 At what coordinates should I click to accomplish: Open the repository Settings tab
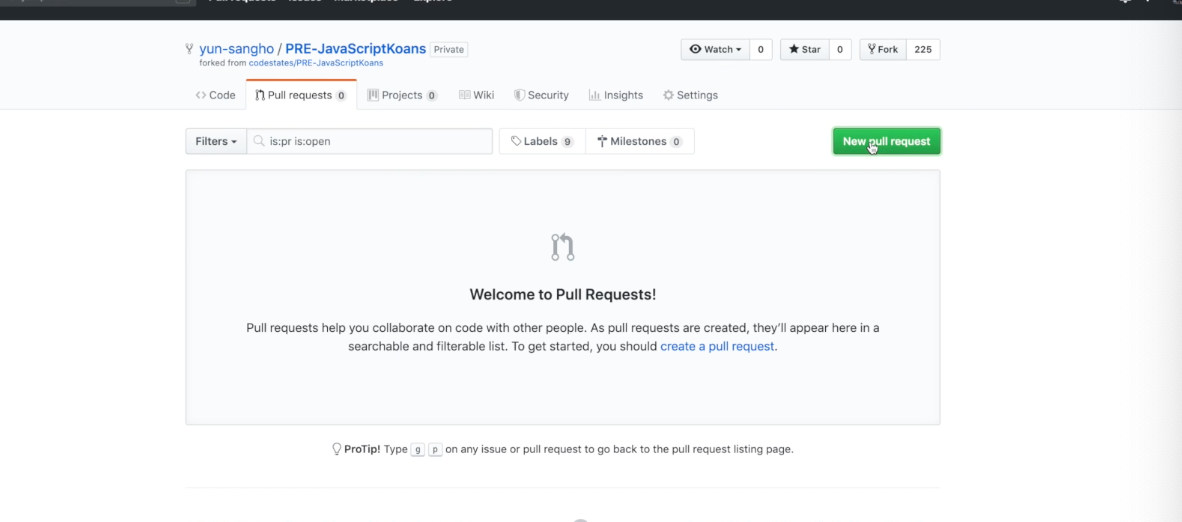pos(690,95)
